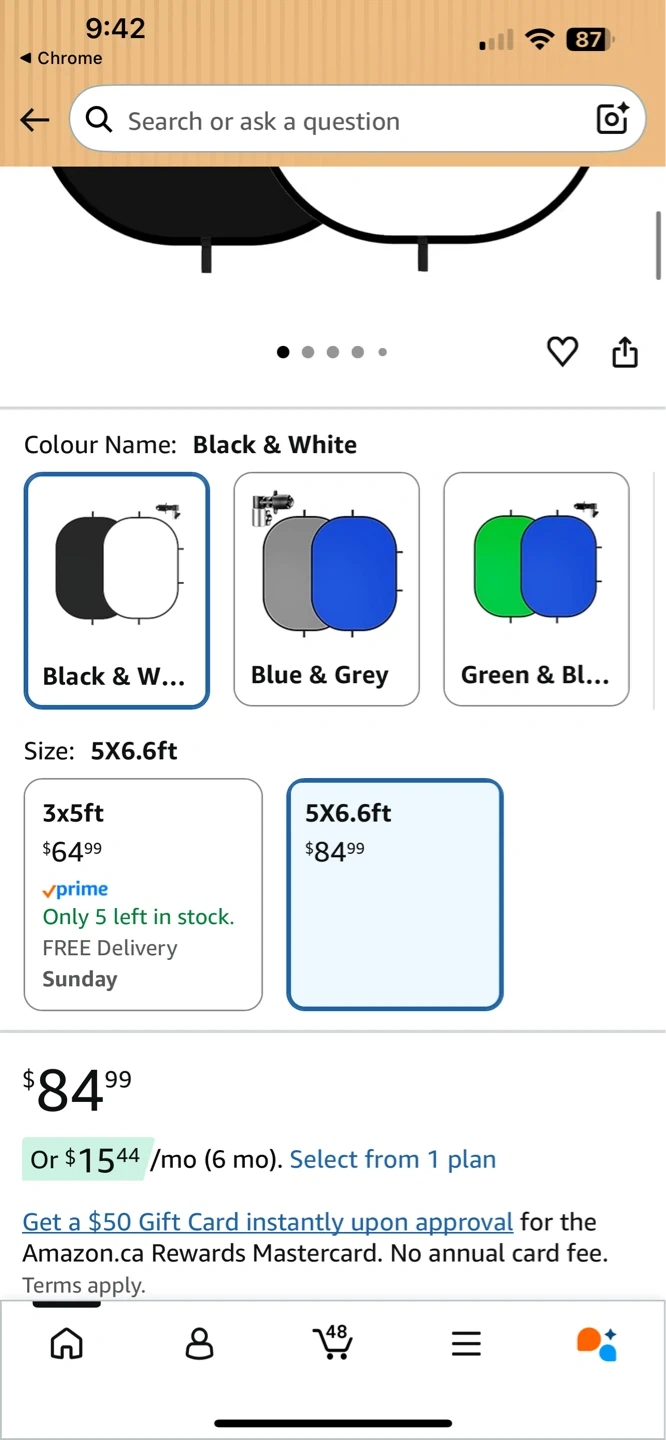This screenshot has height=1440, width=666.
Task: Tap the search input field
Action: click(x=340, y=121)
